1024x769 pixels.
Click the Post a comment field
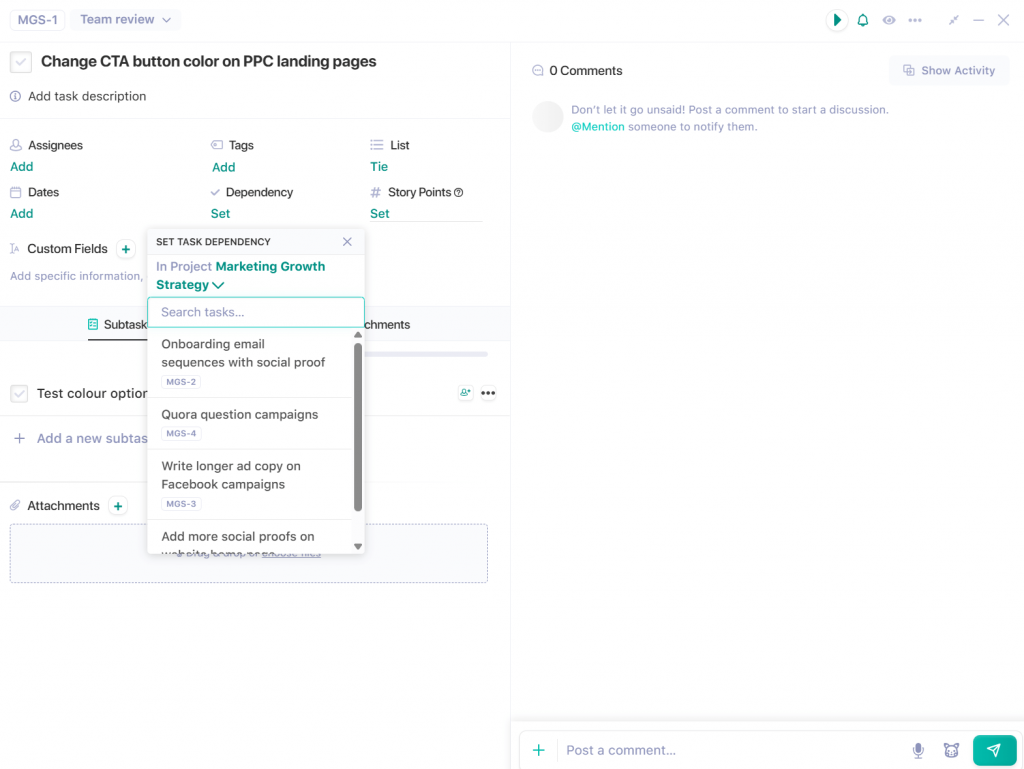click(x=731, y=750)
